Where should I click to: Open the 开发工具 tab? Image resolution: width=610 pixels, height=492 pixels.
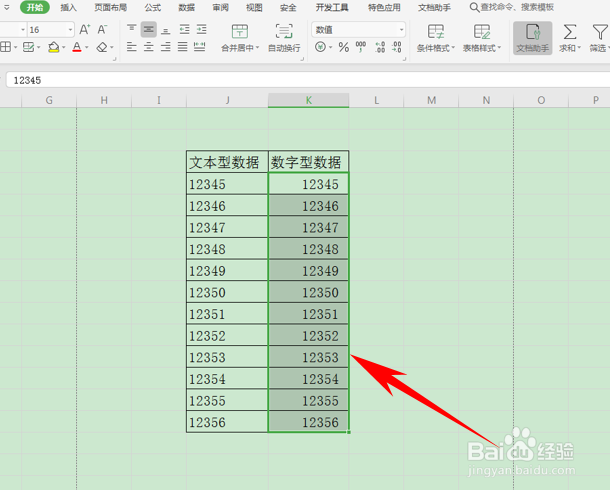coord(332,7)
